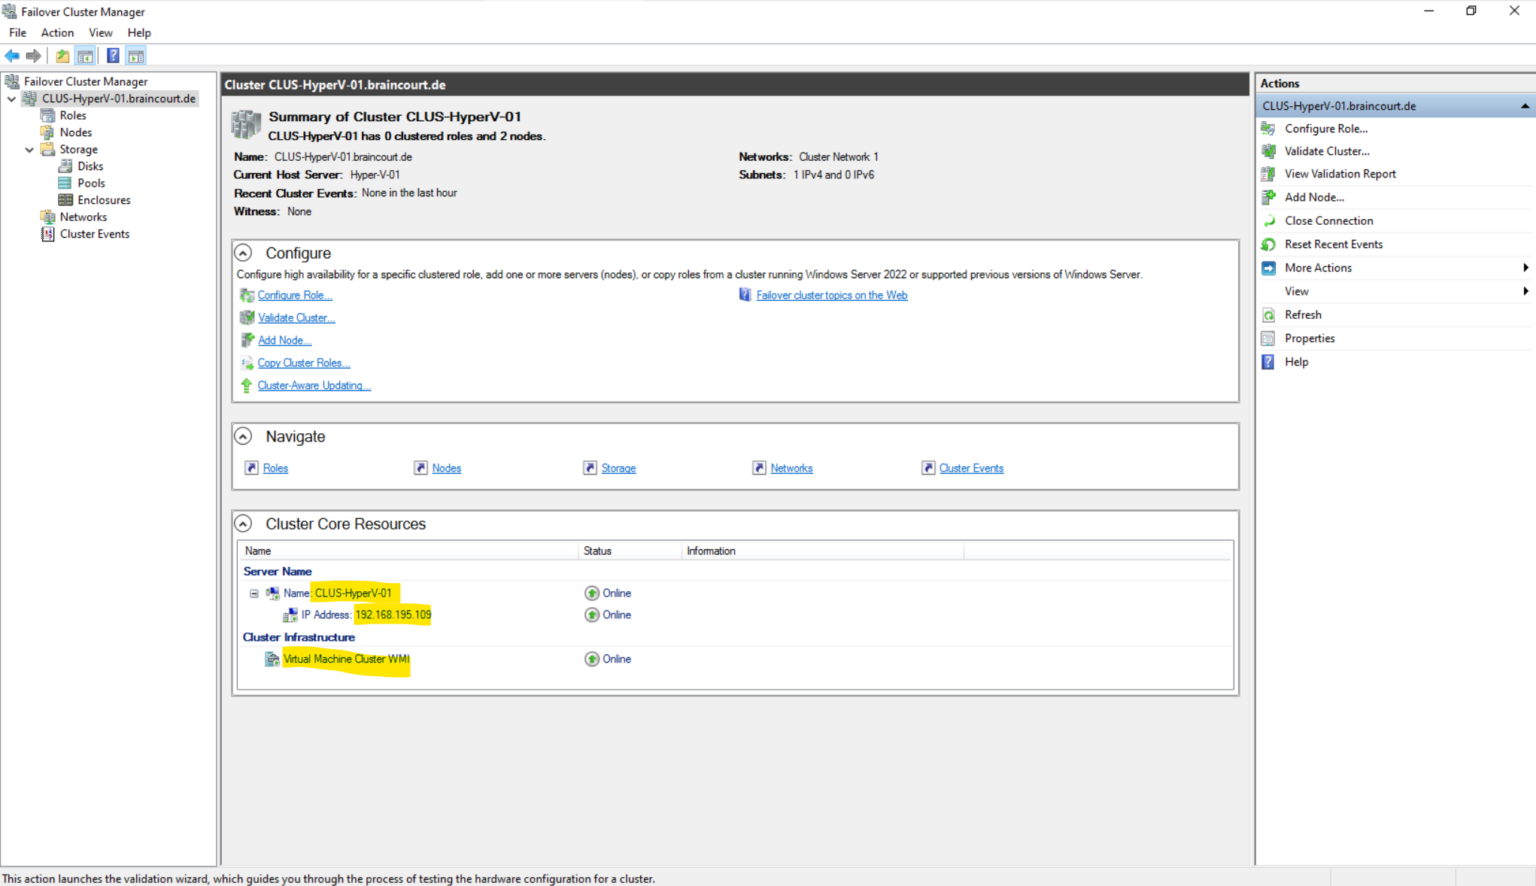Collapse the CLUS-HyperV-01 server name tree
The width and height of the screenshot is (1536, 886).
point(254,593)
